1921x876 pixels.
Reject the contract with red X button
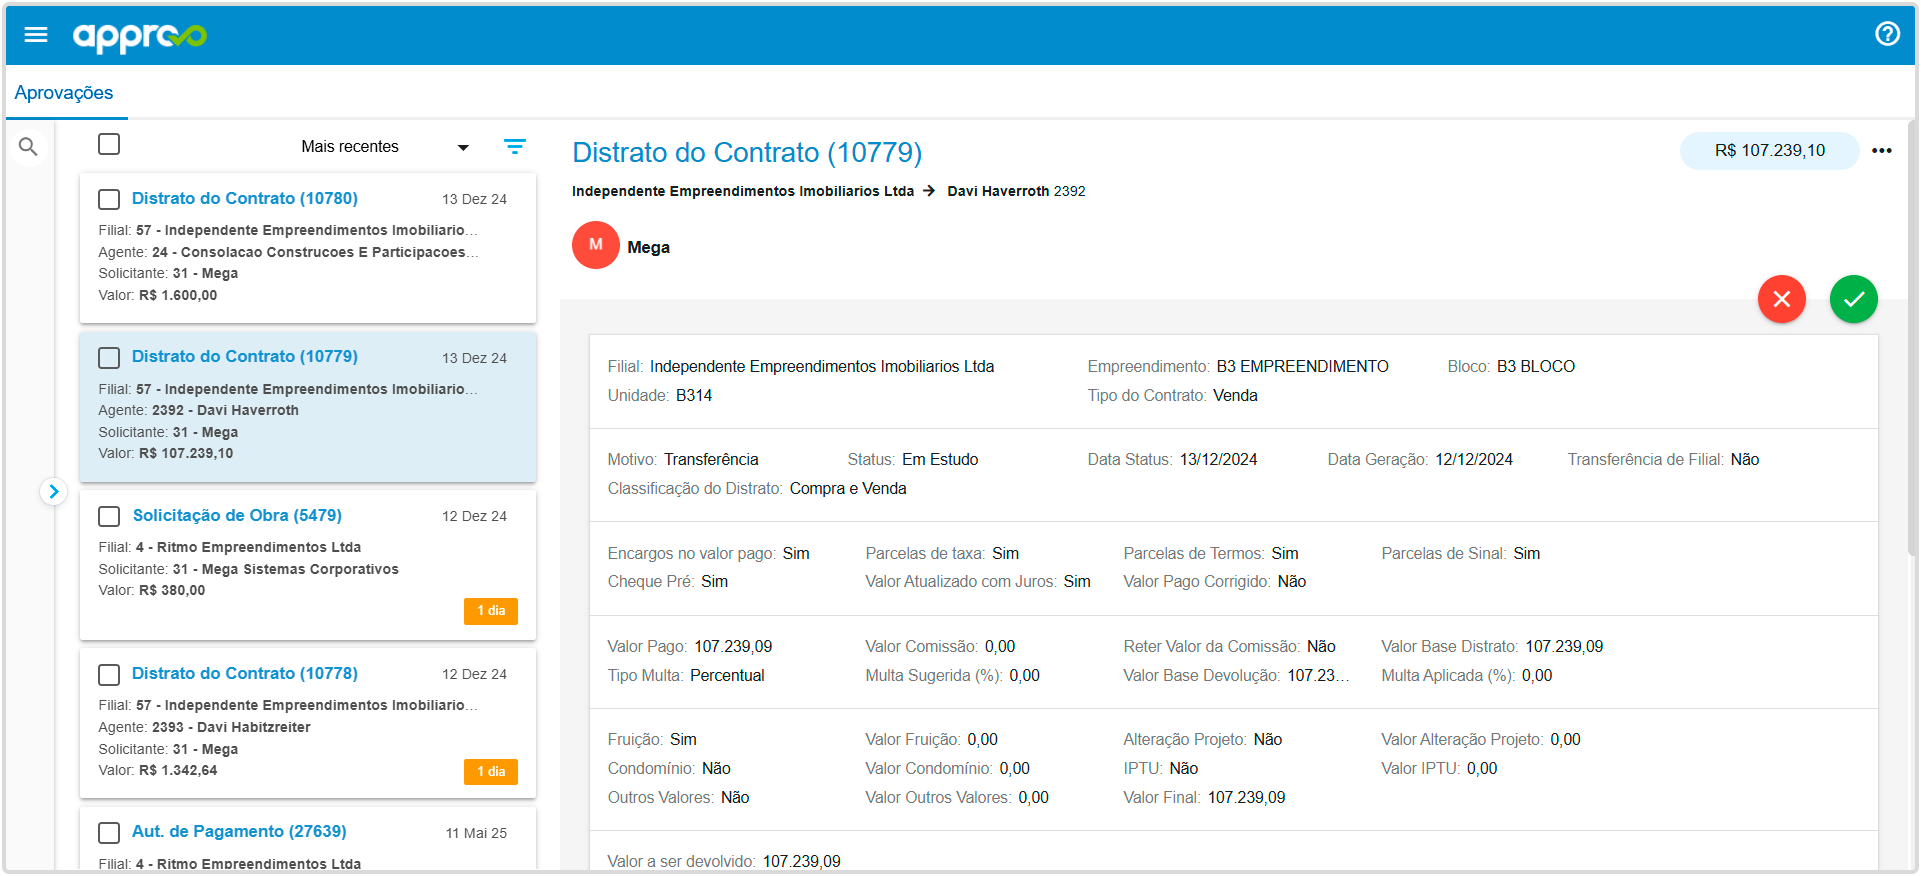point(1781,299)
